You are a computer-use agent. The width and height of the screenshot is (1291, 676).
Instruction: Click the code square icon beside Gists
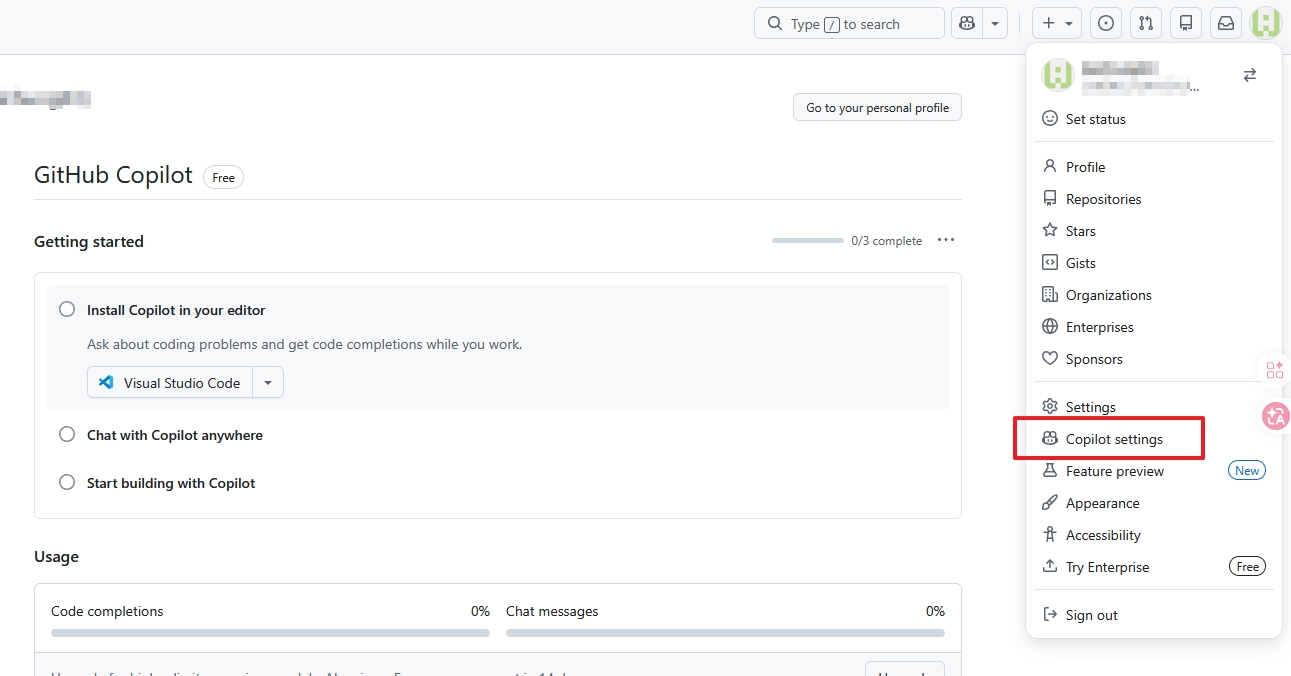pyautogui.click(x=1050, y=262)
